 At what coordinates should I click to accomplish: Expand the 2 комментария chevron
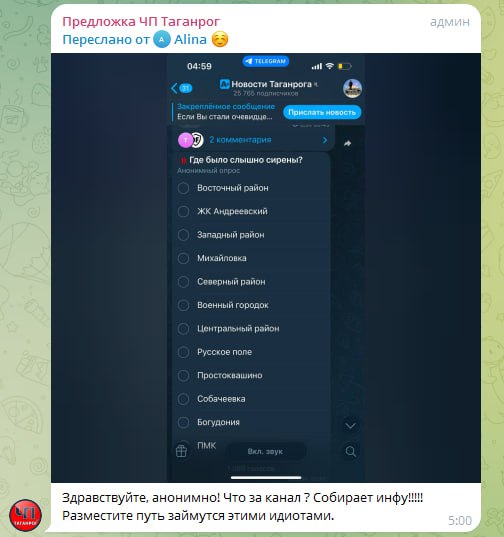325,140
